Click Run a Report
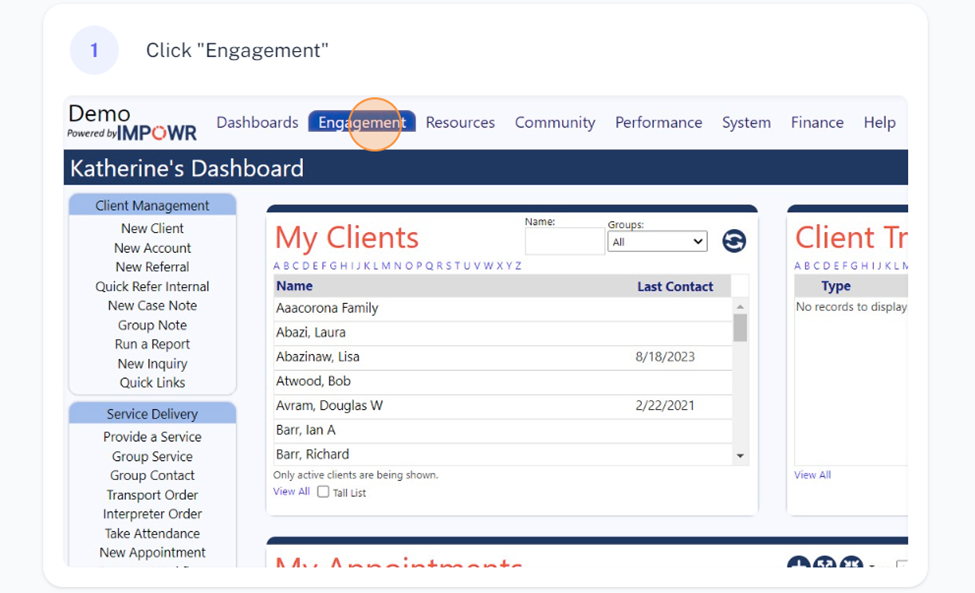Screen dimensions: 975x593 click(152, 344)
